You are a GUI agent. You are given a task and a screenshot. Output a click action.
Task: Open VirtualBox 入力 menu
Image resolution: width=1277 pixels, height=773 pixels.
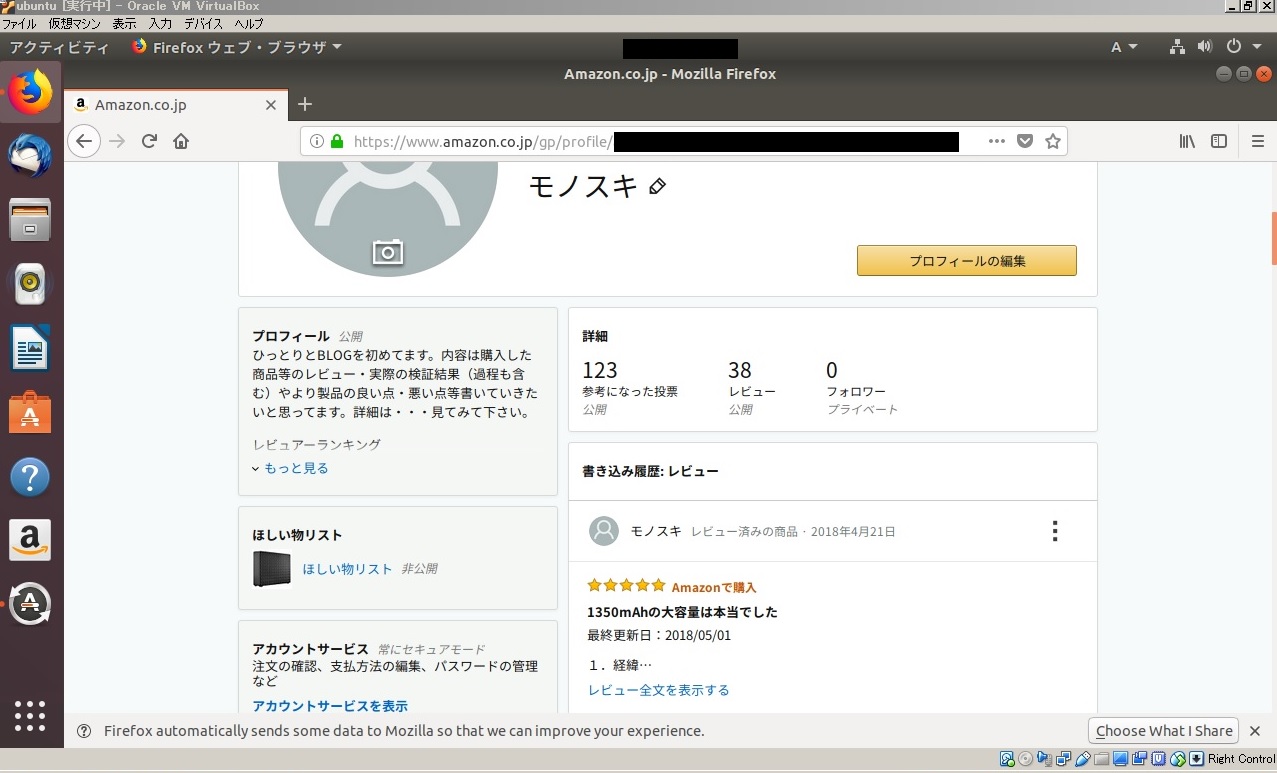[160, 23]
